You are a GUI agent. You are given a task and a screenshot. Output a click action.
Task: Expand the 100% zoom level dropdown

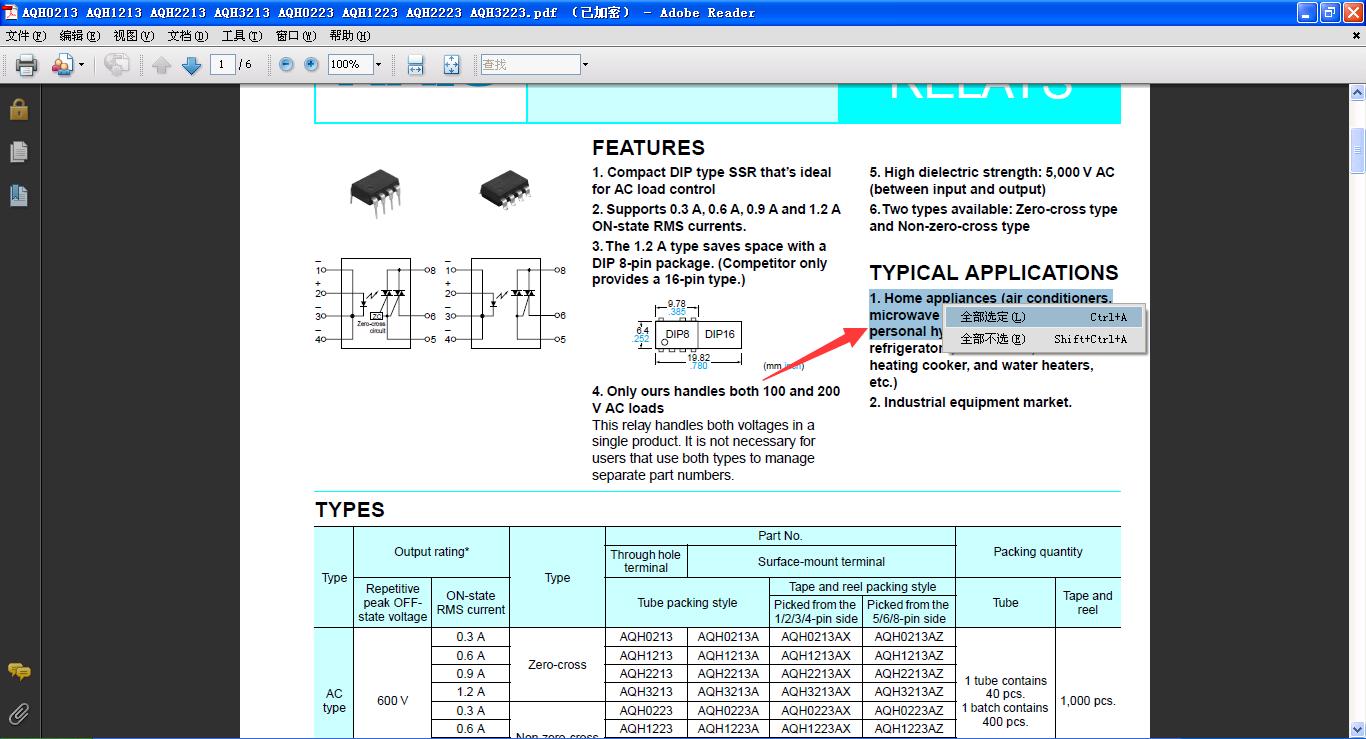(x=378, y=65)
